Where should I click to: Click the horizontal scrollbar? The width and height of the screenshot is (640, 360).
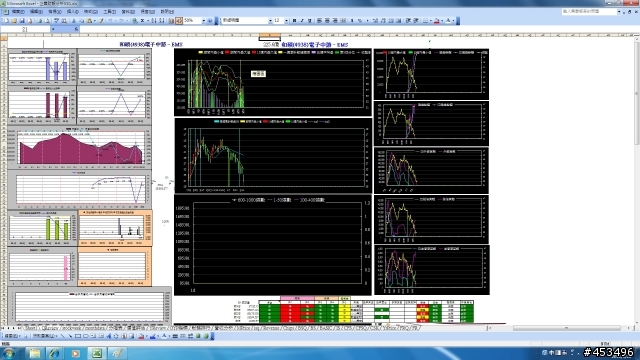pos(567,328)
